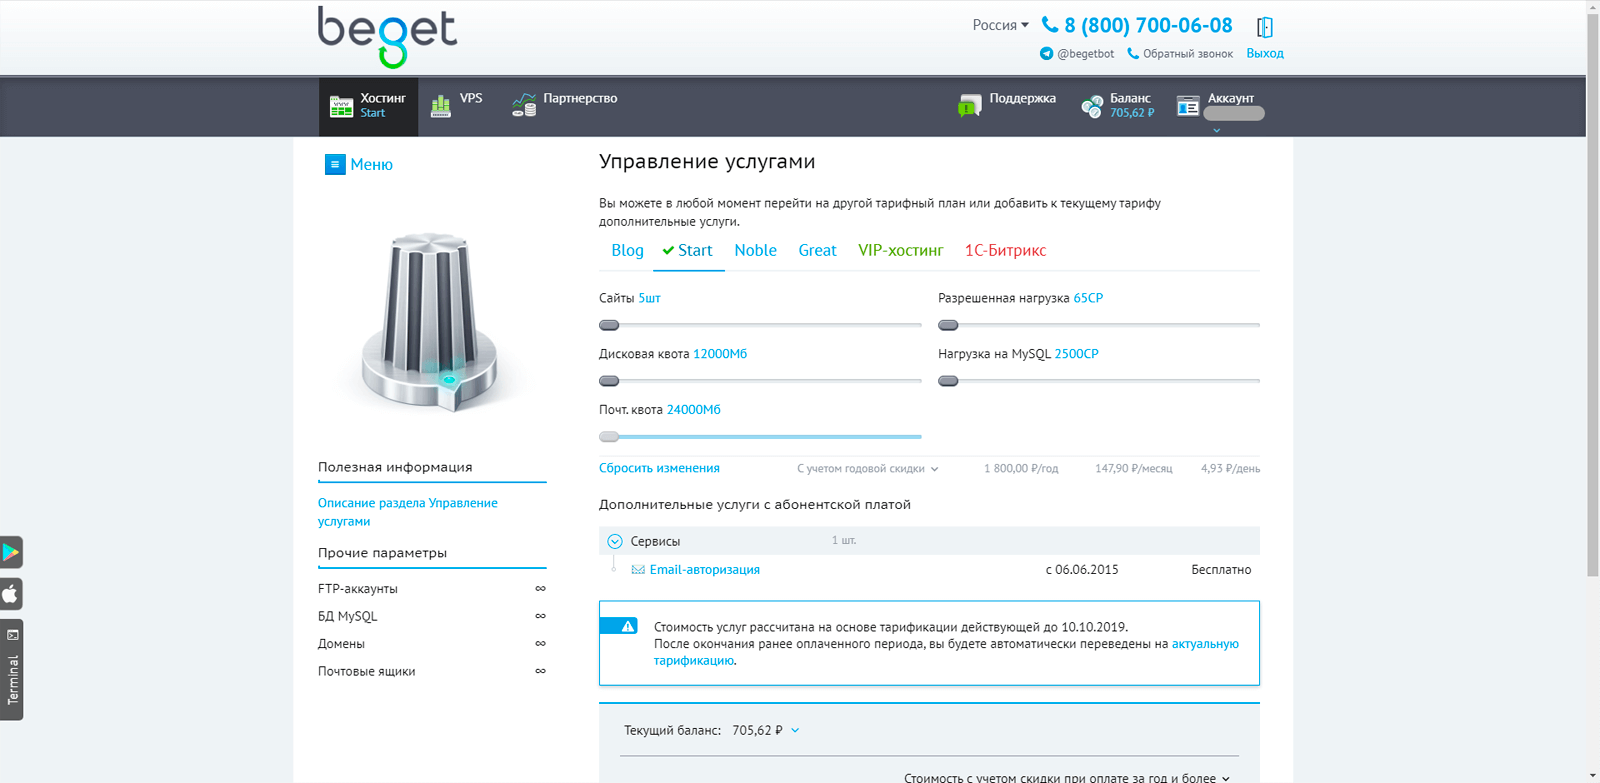
Task: Click the exit door icon
Action: 1265,27
